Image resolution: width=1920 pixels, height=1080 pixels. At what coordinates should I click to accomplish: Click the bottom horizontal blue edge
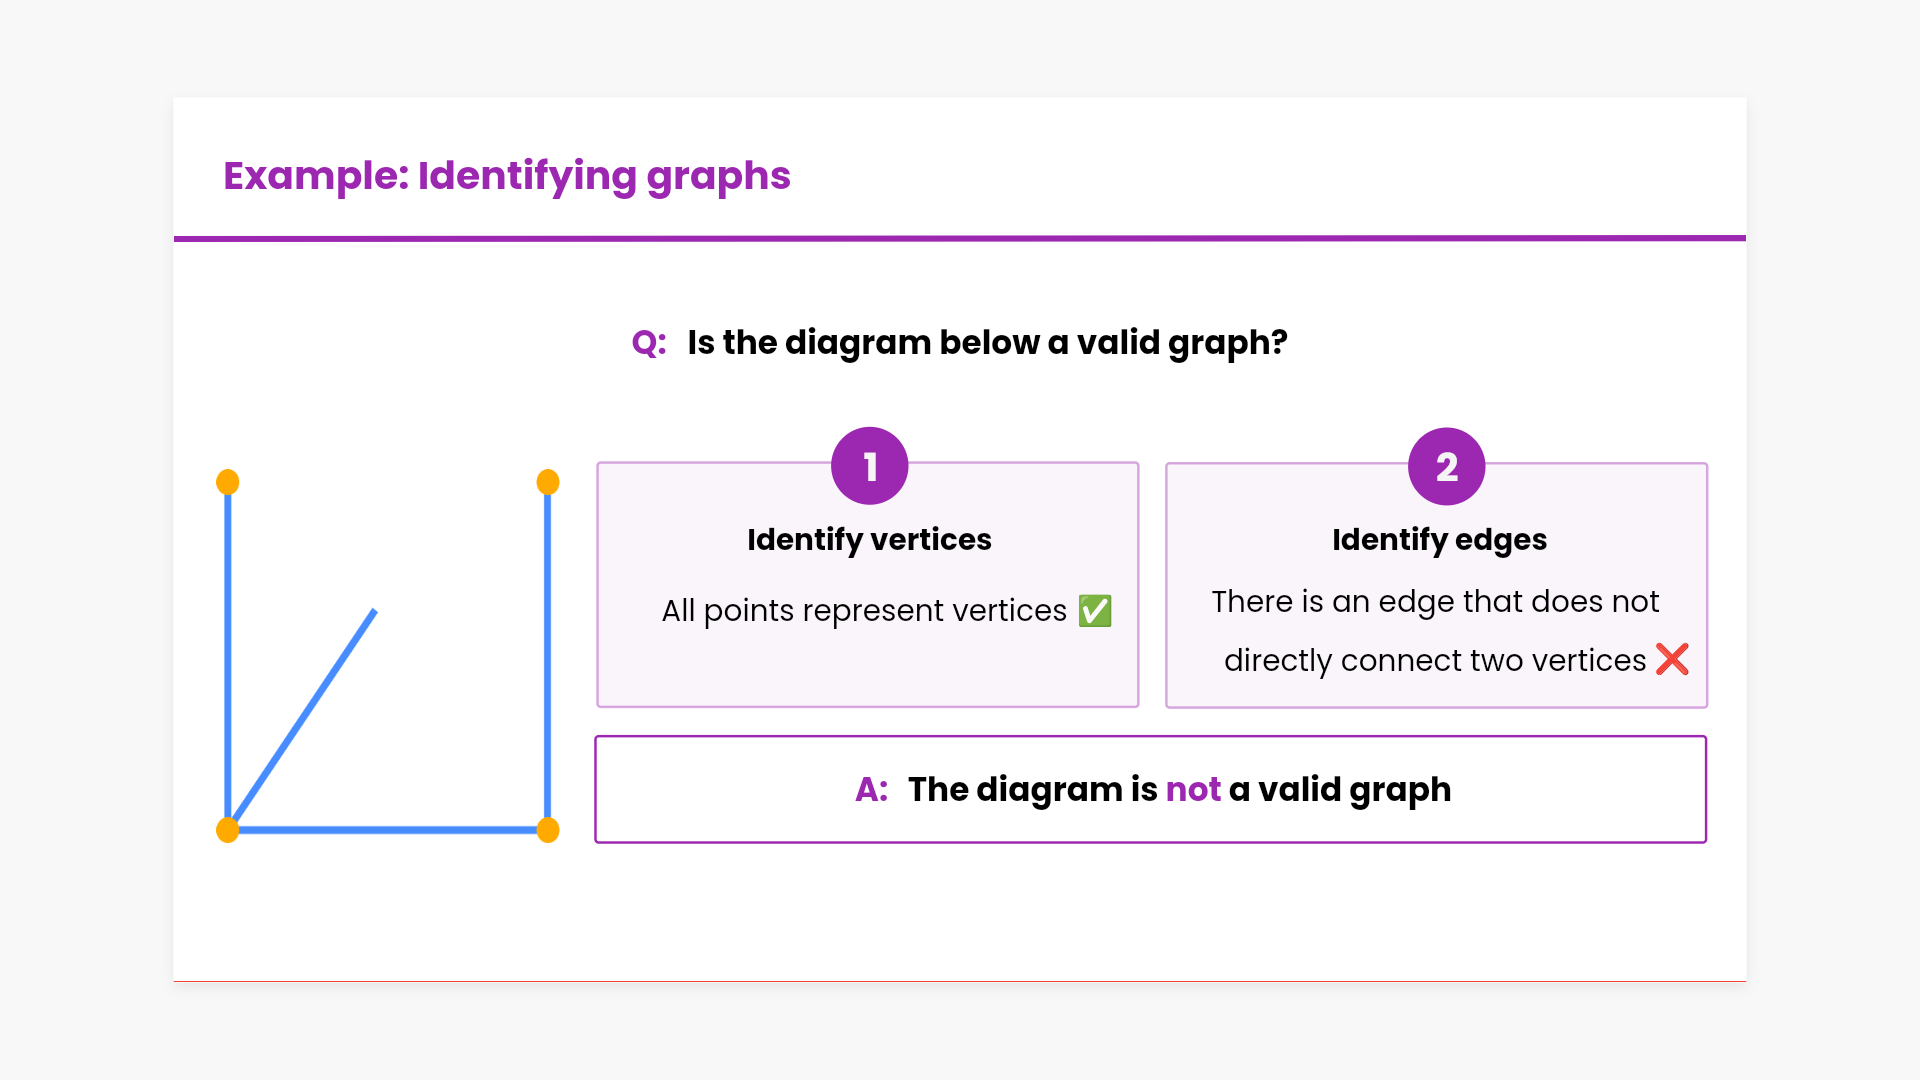(388, 830)
